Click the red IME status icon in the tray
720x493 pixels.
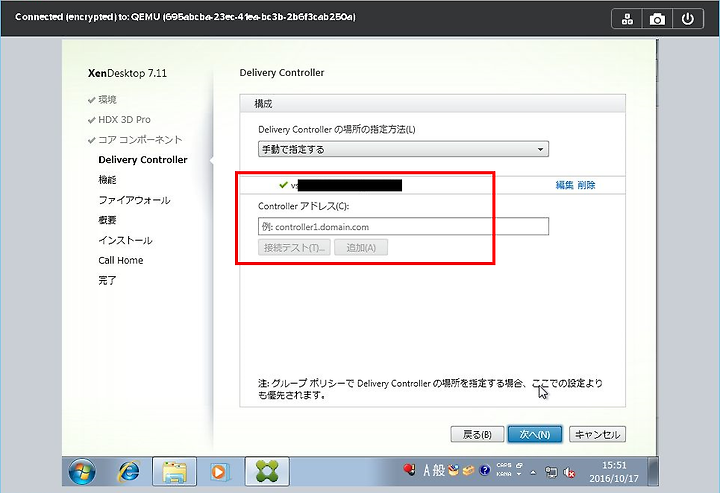410,470
